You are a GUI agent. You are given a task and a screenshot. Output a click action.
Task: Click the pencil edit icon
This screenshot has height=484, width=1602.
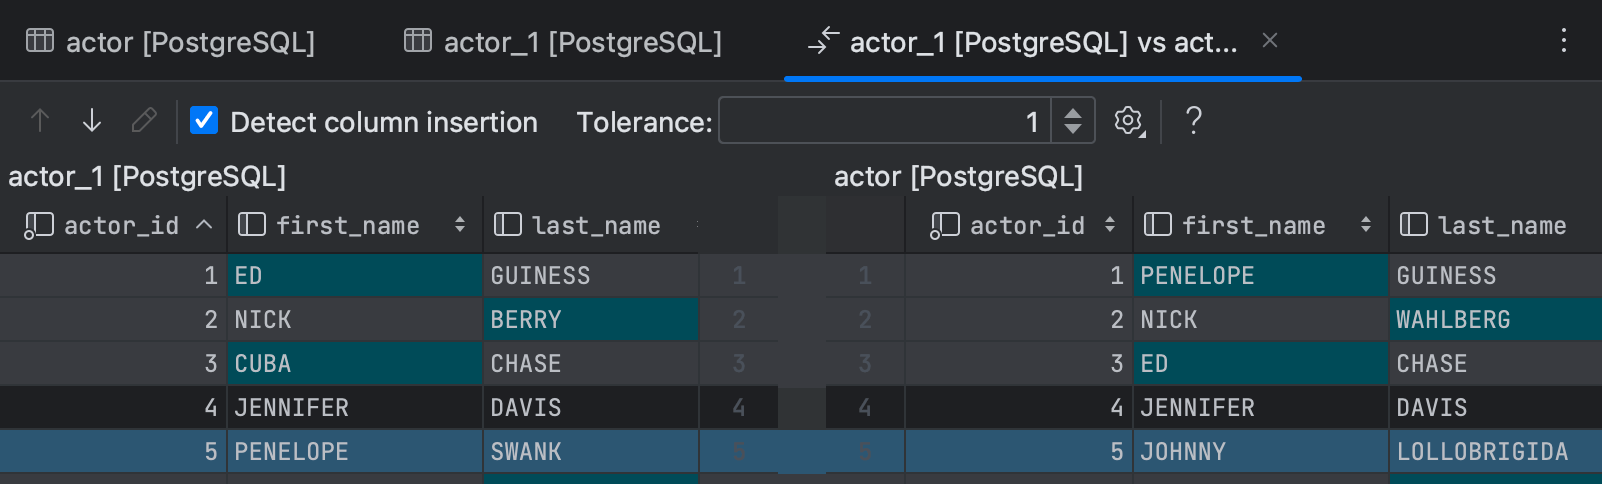pos(144,121)
